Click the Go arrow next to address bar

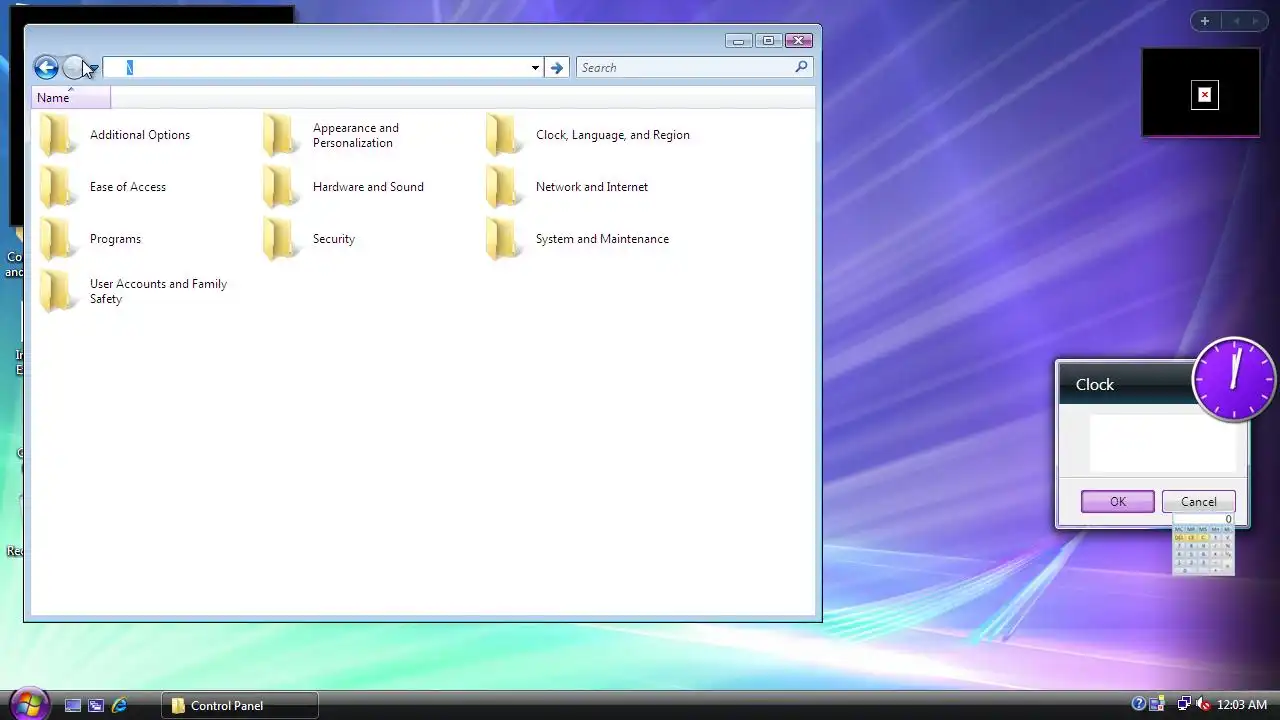557,68
